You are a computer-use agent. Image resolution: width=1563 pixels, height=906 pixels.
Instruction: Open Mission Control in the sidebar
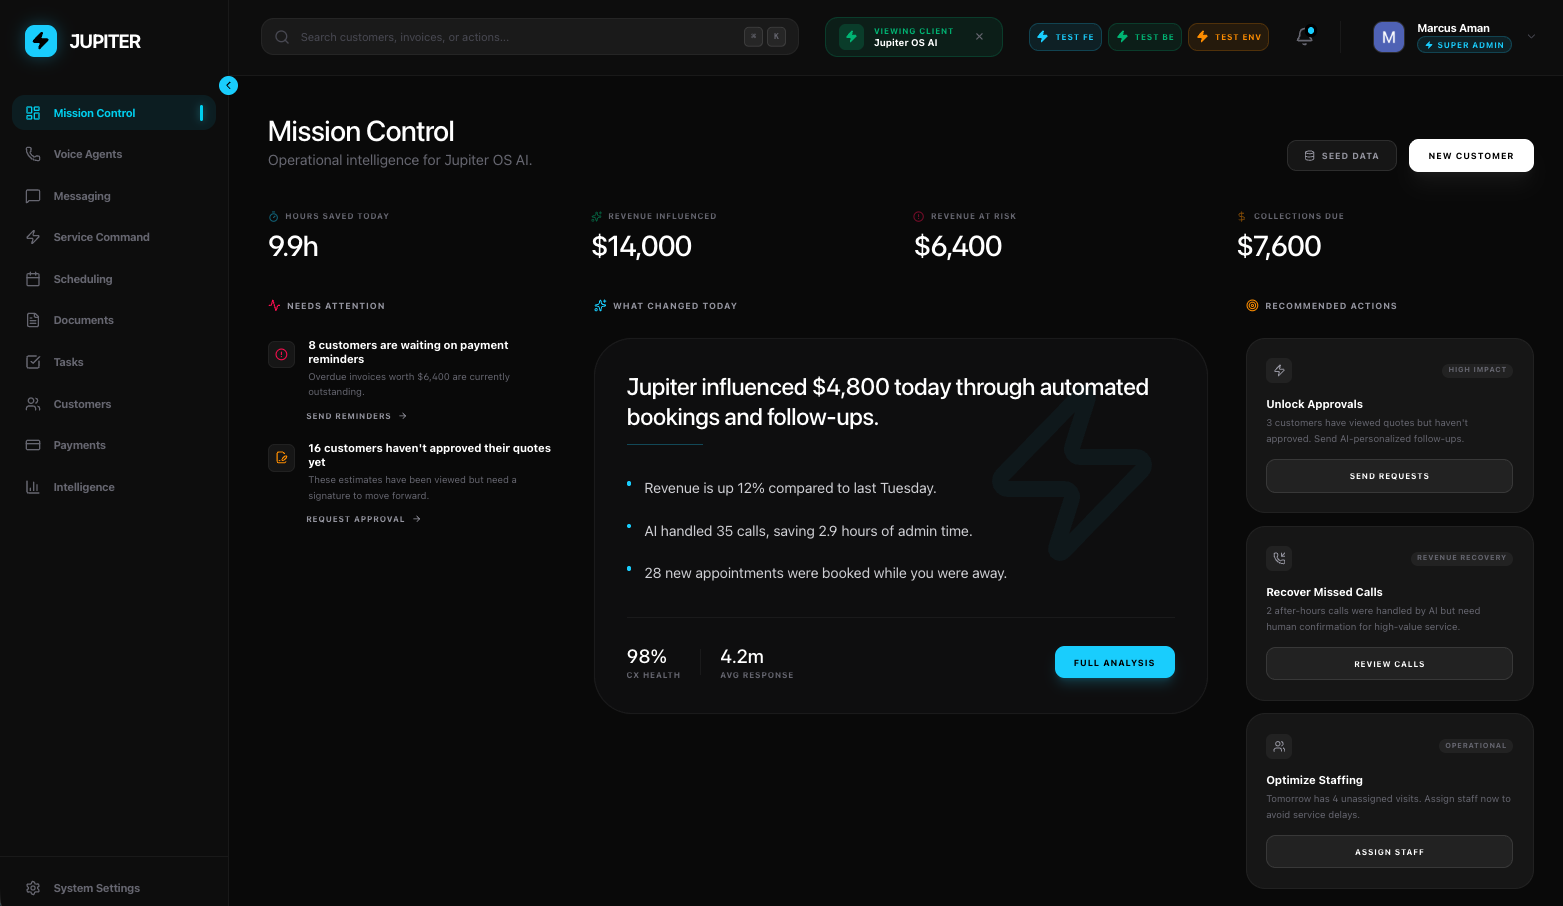tap(114, 113)
